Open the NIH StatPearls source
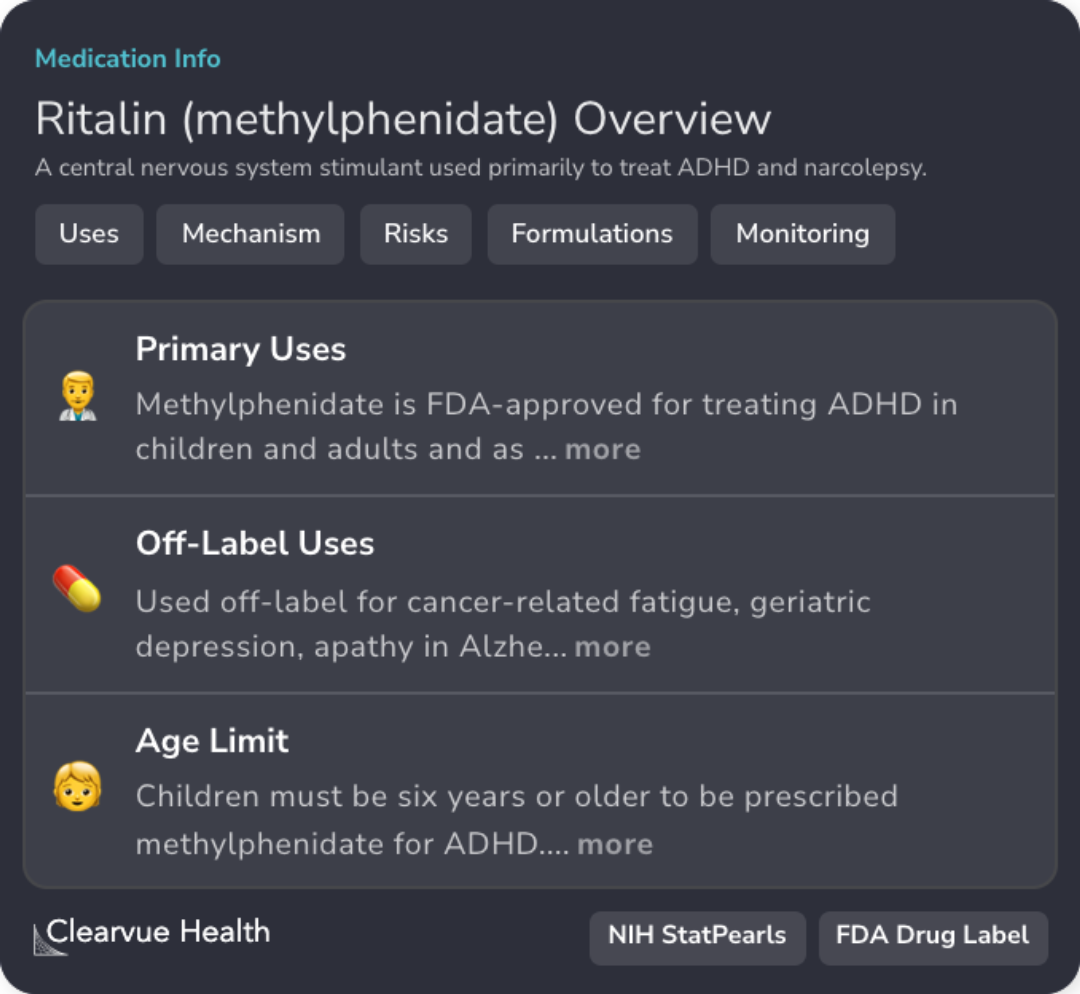Viewport: 1080px width, 994px height. 697,936
